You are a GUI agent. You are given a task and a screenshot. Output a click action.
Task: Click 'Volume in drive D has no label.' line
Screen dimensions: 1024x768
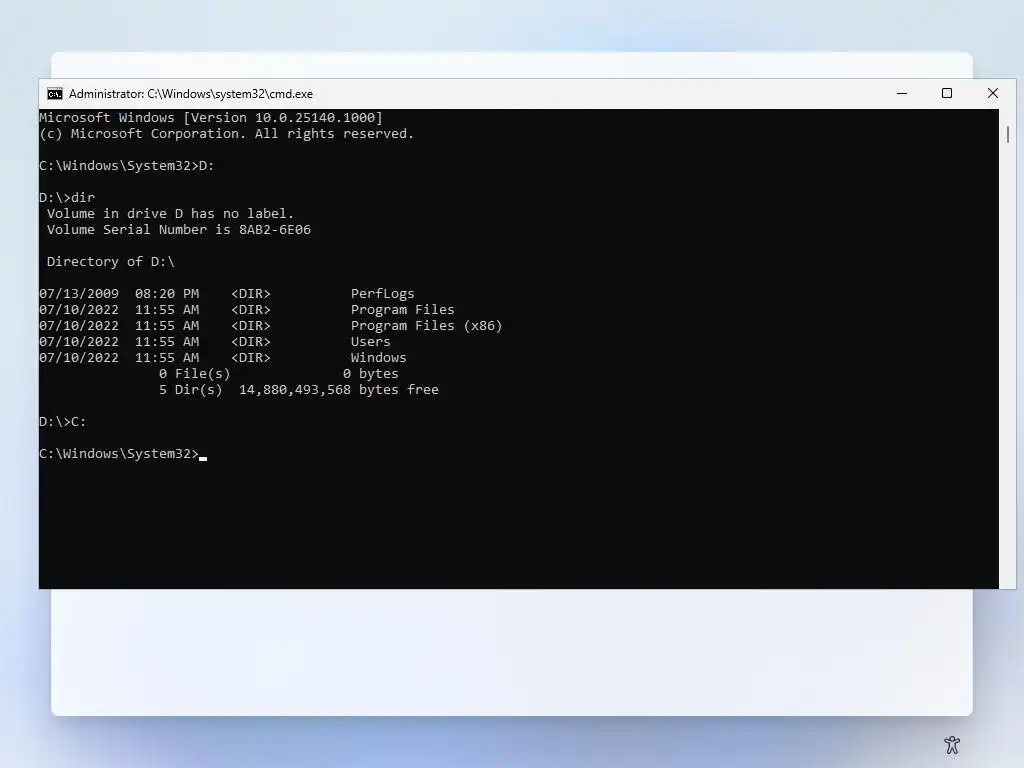pyautogui.click(x=170, y=214)
